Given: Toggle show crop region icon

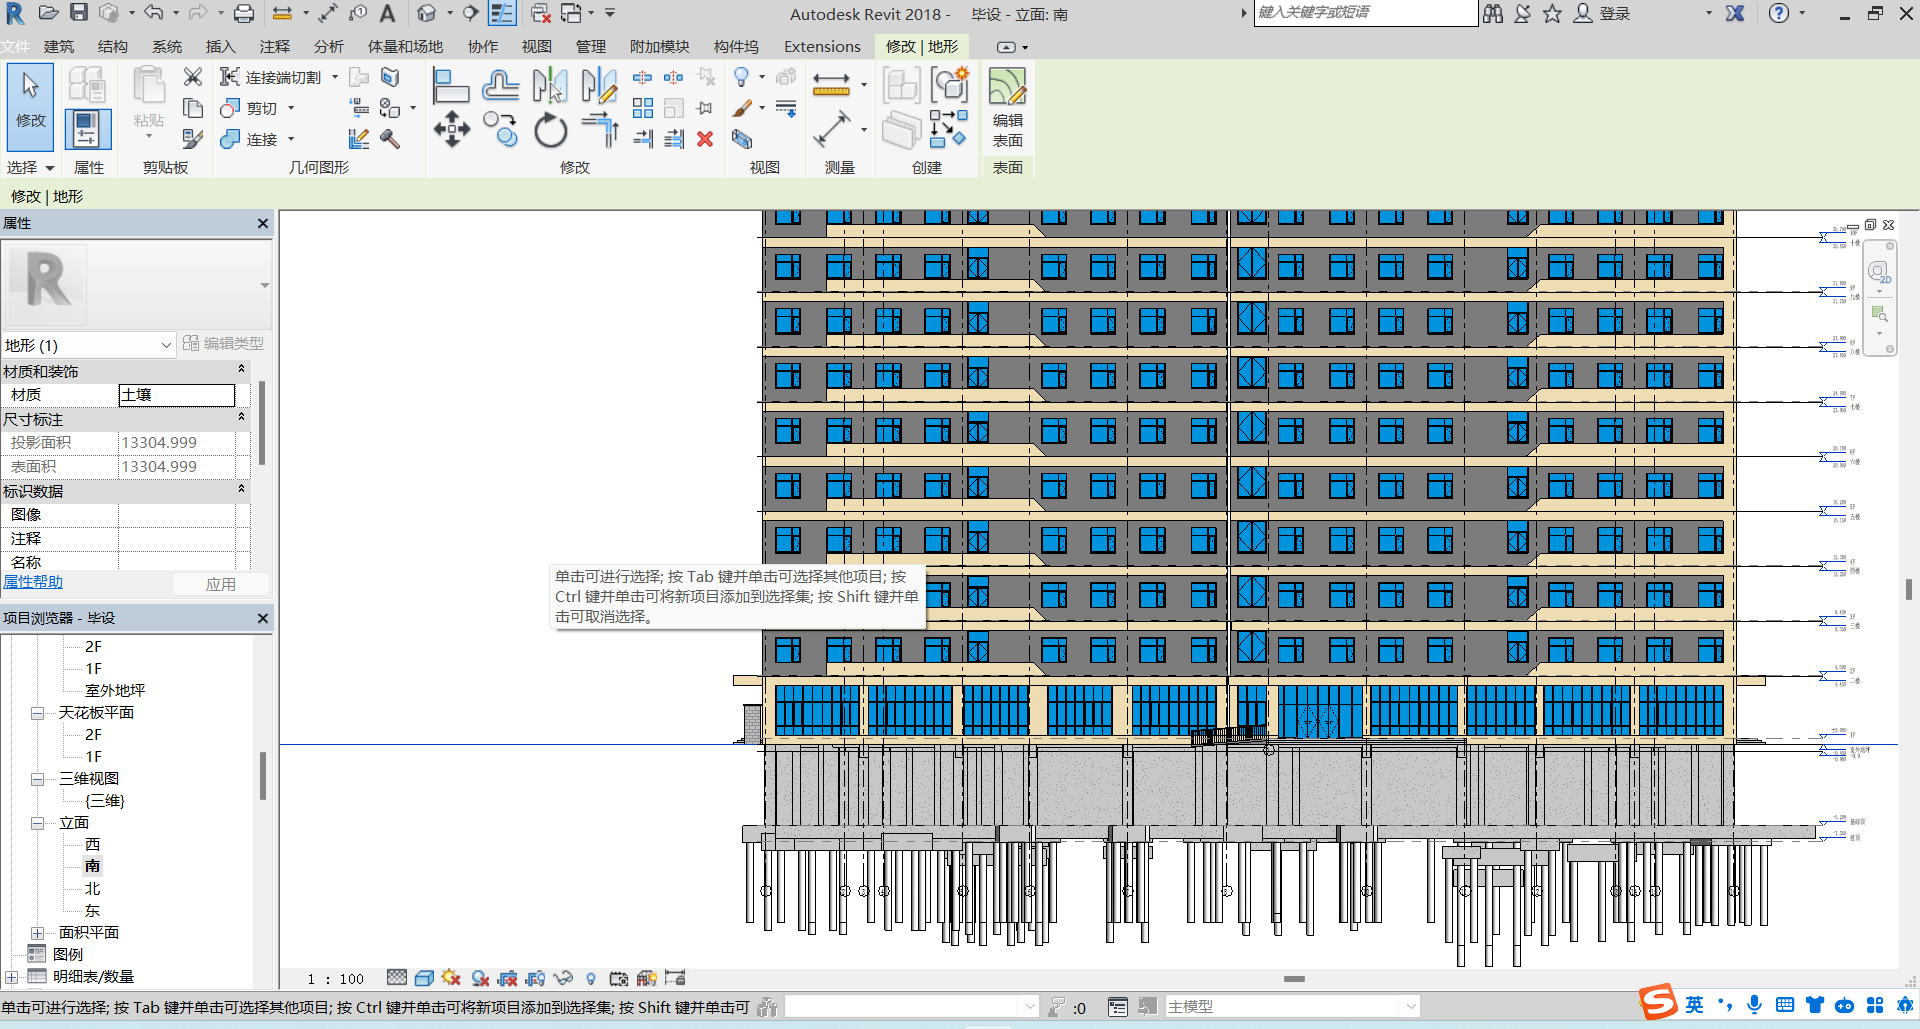Looking at the screenshot, I should point(535,978).
